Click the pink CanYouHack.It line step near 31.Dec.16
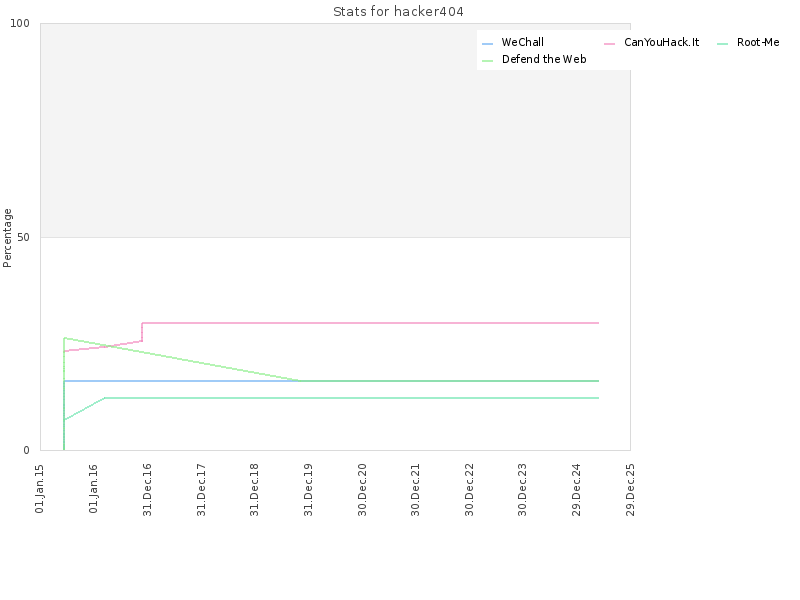 142,332
